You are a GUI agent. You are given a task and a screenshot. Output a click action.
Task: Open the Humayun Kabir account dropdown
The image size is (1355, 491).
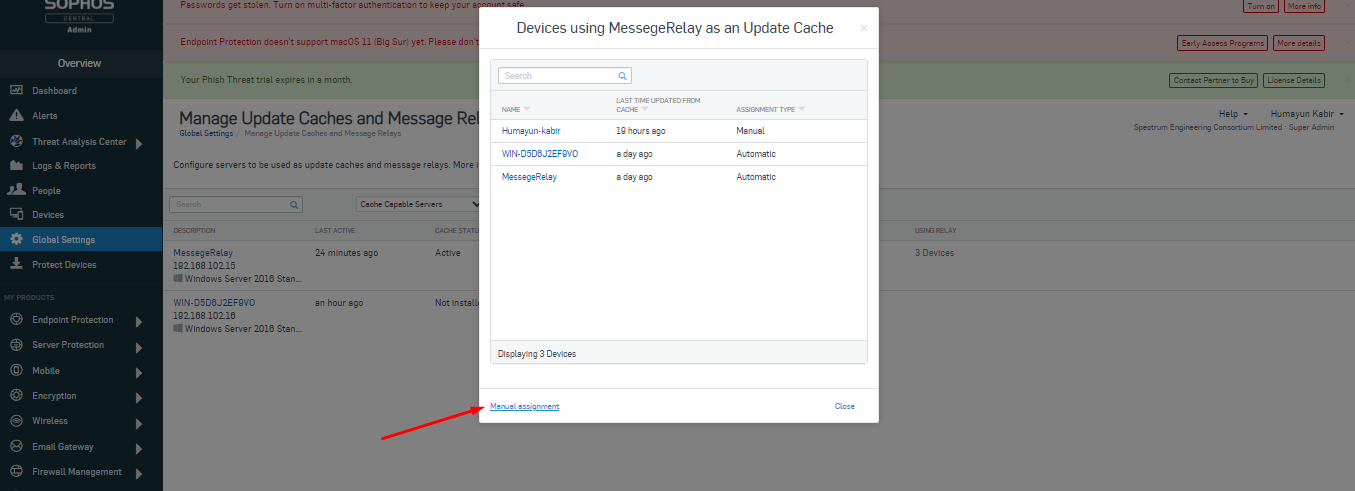coord(1307,114)
